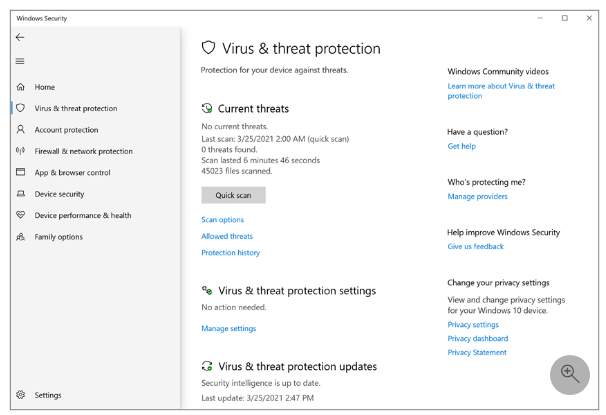
Task: Click the Allowed threats link
Action: pyautogui.click(x=227, y=236)
